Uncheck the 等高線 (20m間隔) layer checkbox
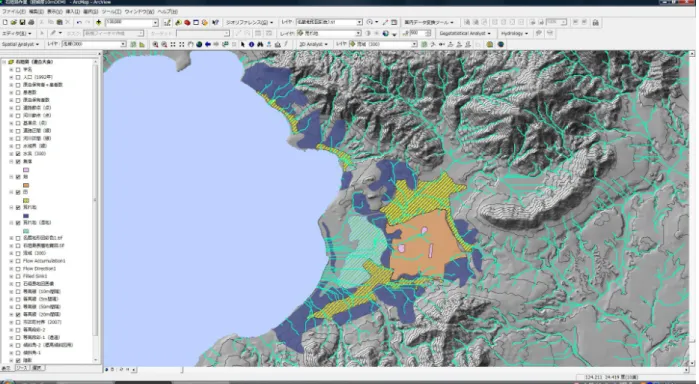Image resolution: width=699 pixels, height=384 pixels. 18,314
